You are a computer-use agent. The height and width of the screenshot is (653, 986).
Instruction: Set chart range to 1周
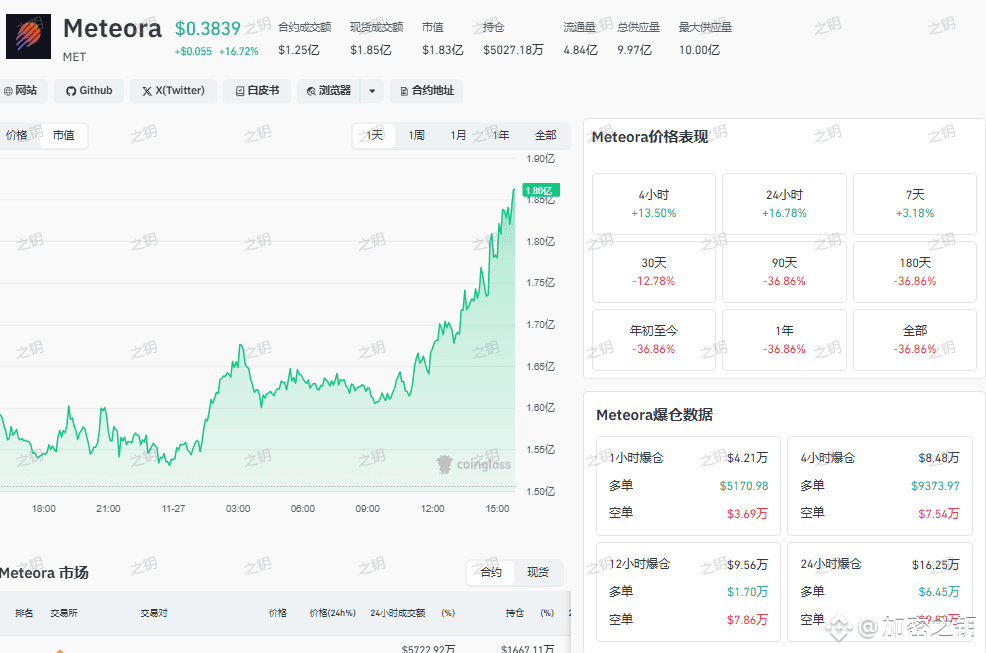(416, 135)
